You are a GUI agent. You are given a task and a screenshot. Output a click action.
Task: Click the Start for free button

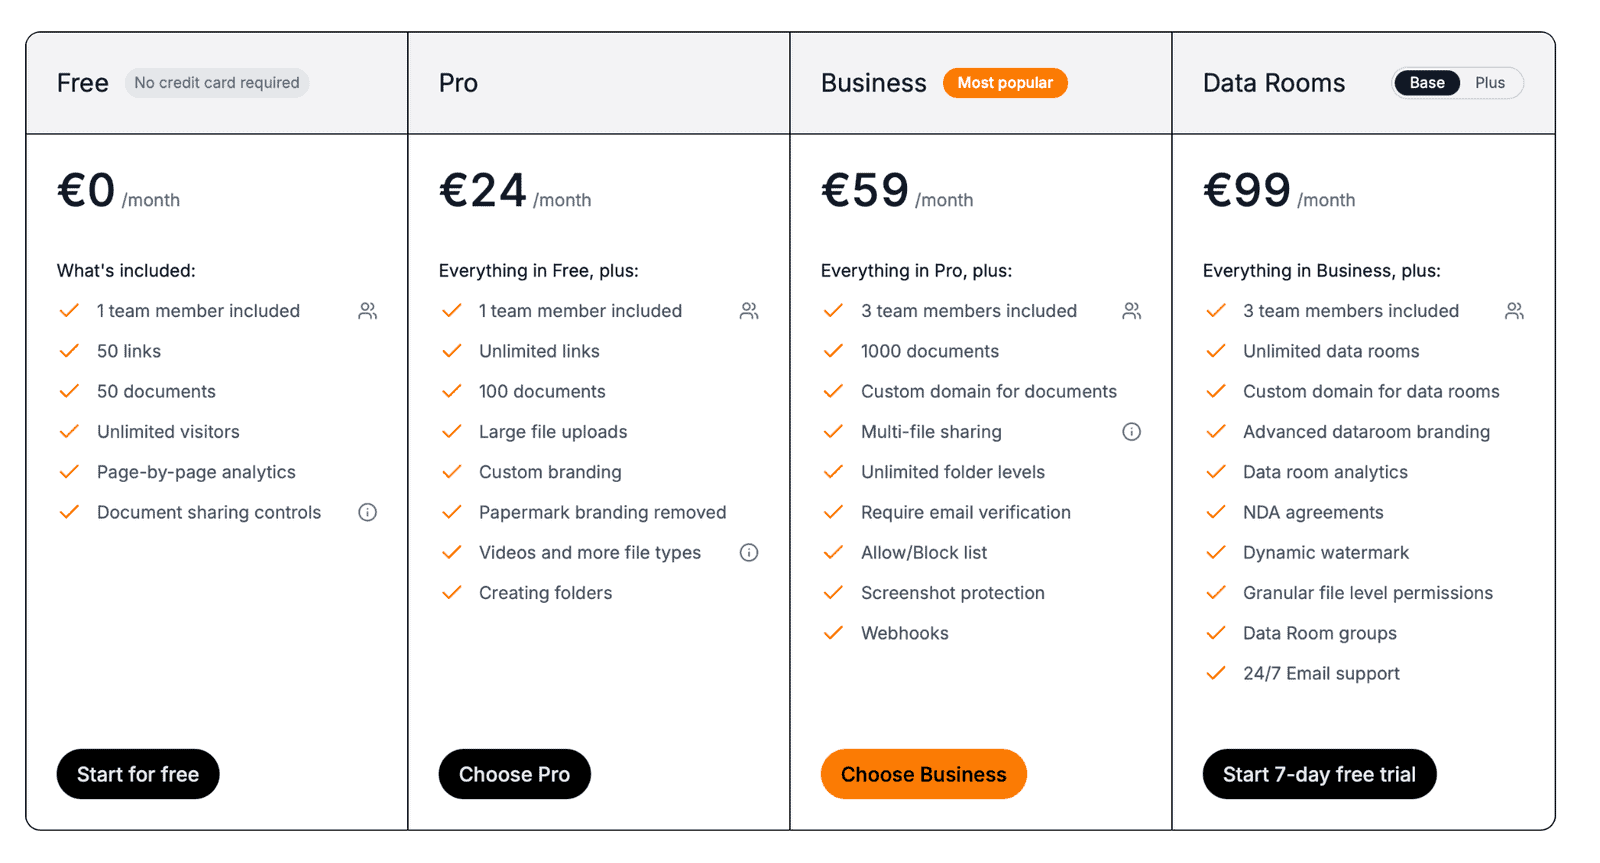pos(138,773)
